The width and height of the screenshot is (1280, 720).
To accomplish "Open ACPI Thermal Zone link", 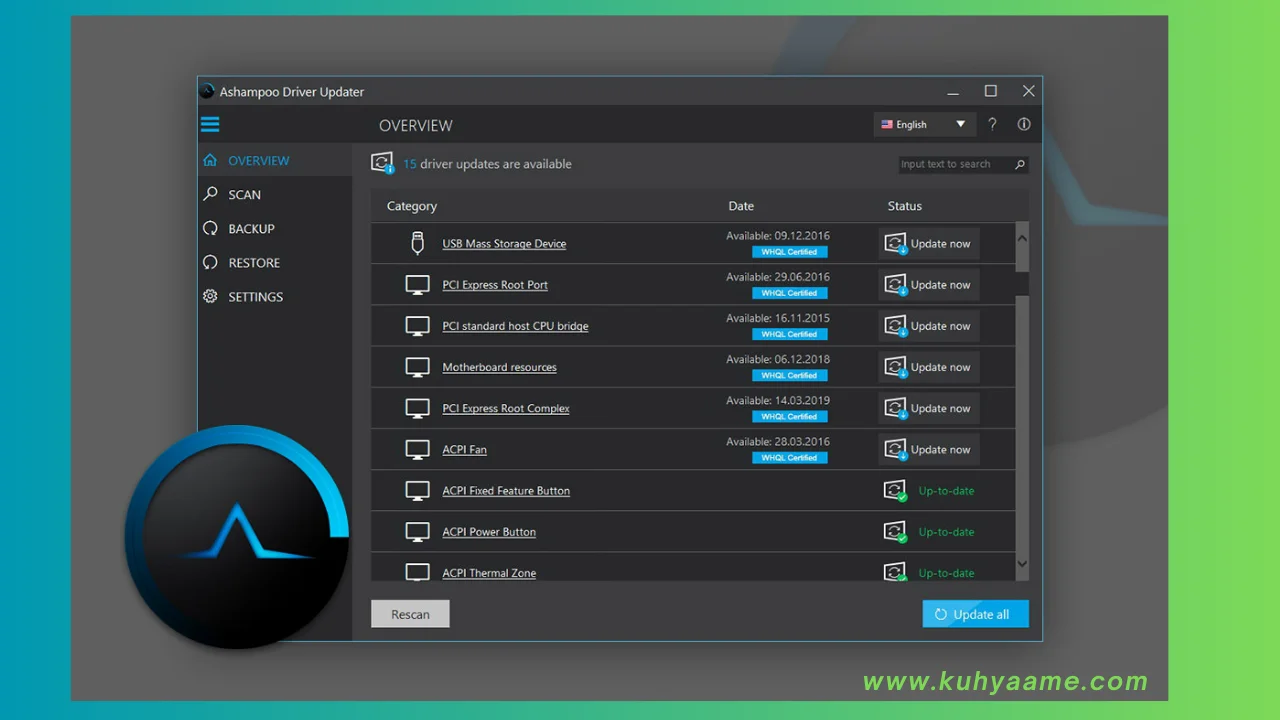I will tap(489, 573).
